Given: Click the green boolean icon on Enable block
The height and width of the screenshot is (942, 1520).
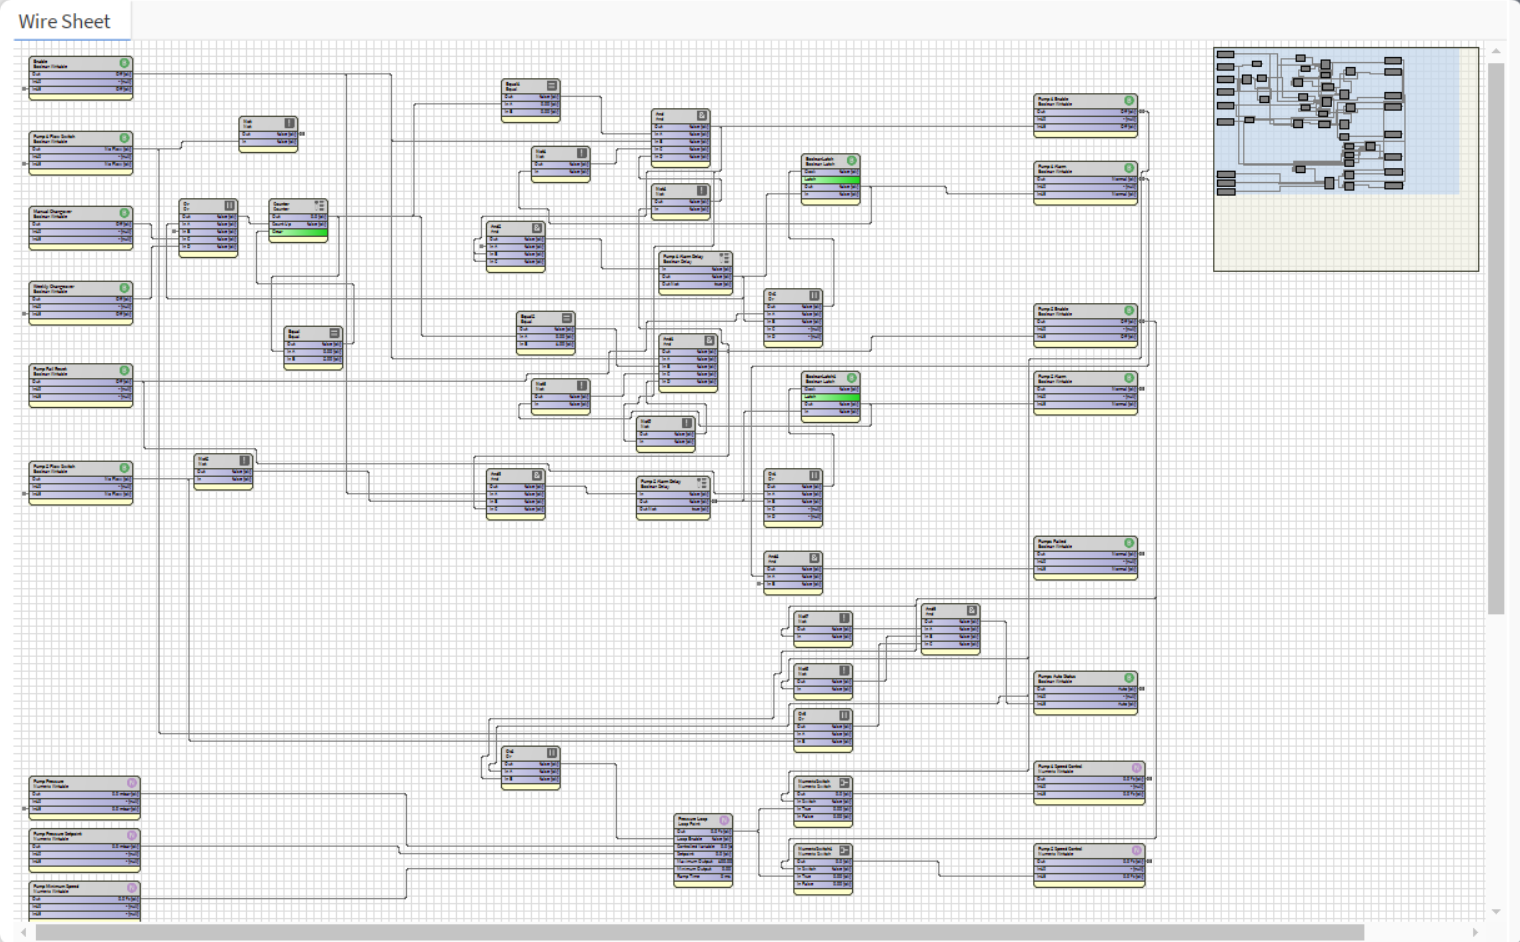Looking at the screenshot, I should 125,63.
